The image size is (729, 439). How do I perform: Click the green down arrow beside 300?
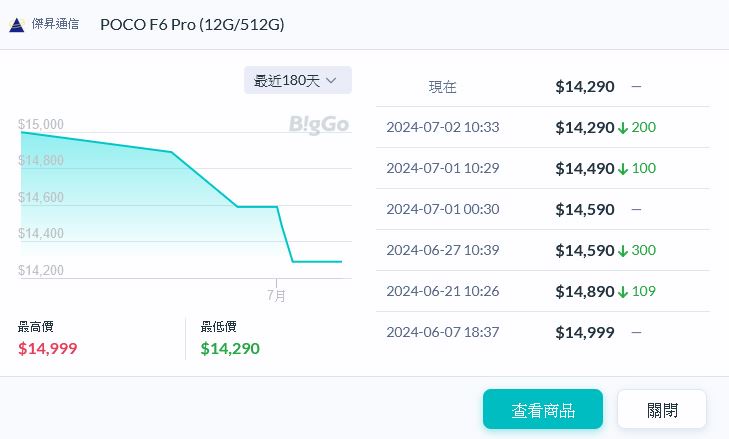(622, 251)
